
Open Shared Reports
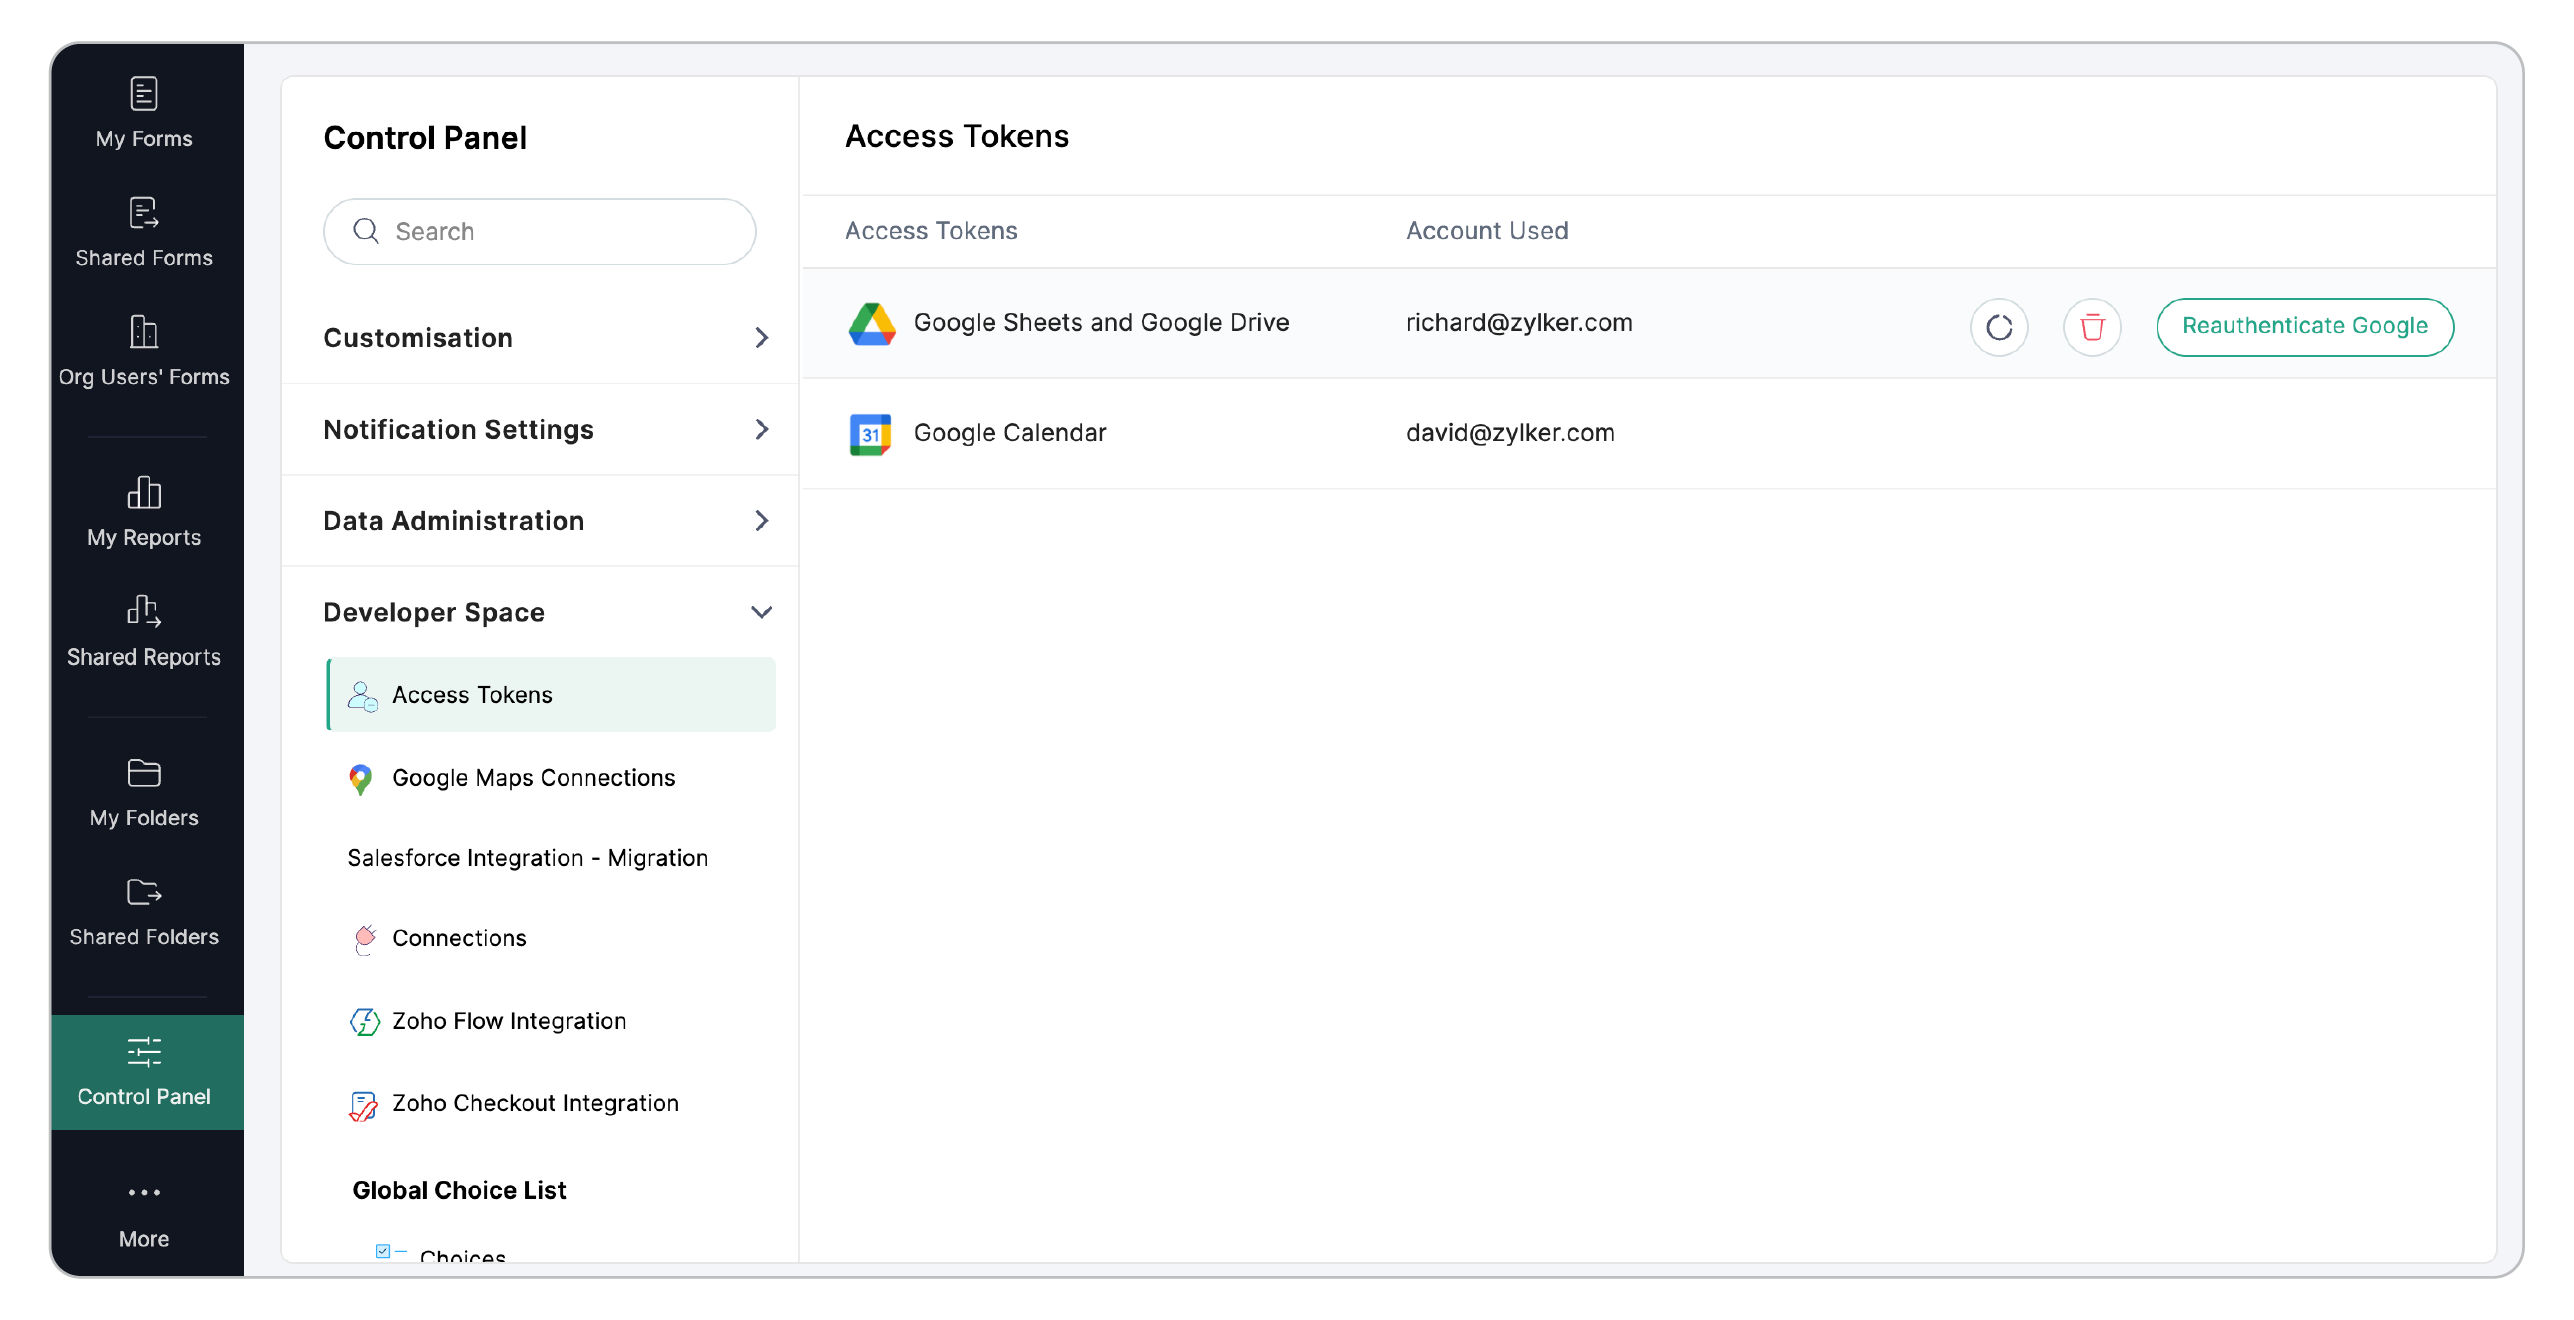pos(144,631)
